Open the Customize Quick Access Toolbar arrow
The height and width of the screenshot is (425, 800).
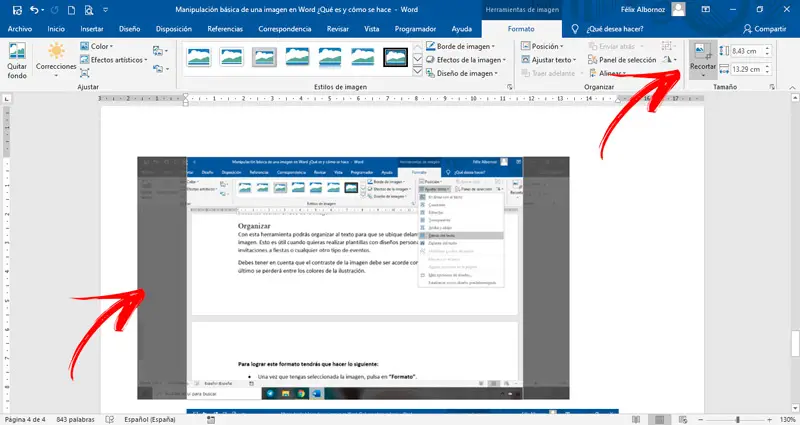[106, 10]
